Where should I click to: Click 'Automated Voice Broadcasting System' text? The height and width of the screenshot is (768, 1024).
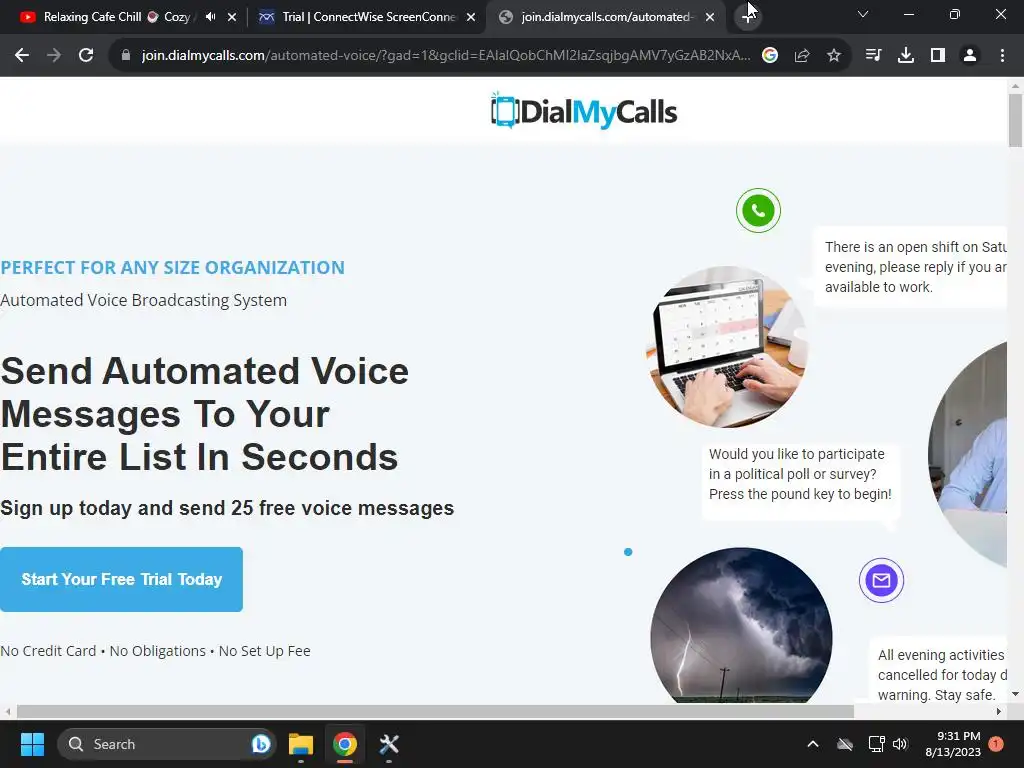[x=144, y=300]
